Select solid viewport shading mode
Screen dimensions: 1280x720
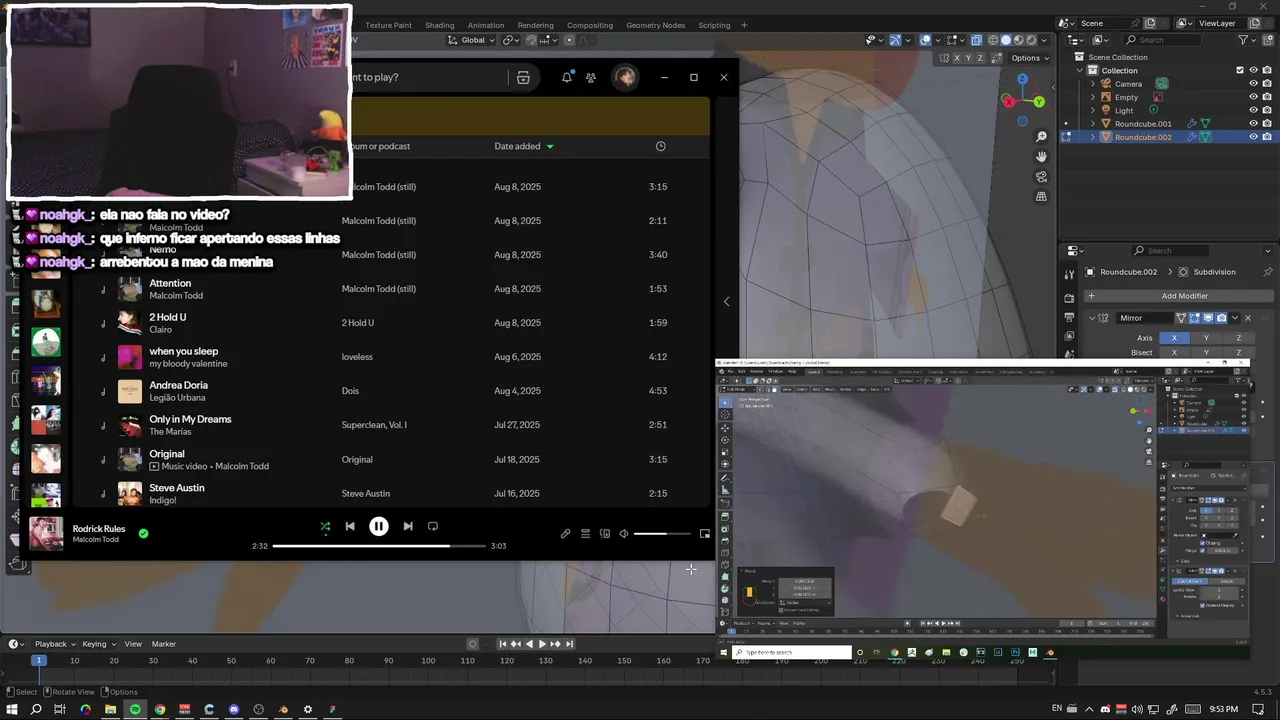(x=1006, y=40)
